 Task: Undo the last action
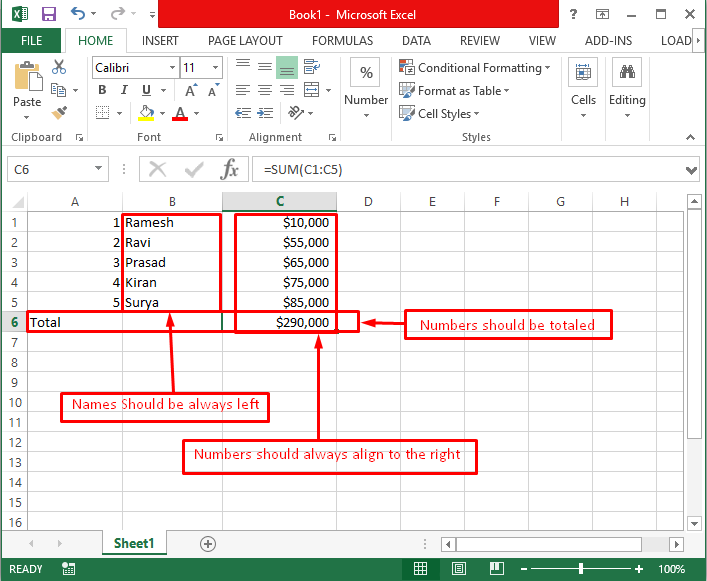[x=78, y=14]
